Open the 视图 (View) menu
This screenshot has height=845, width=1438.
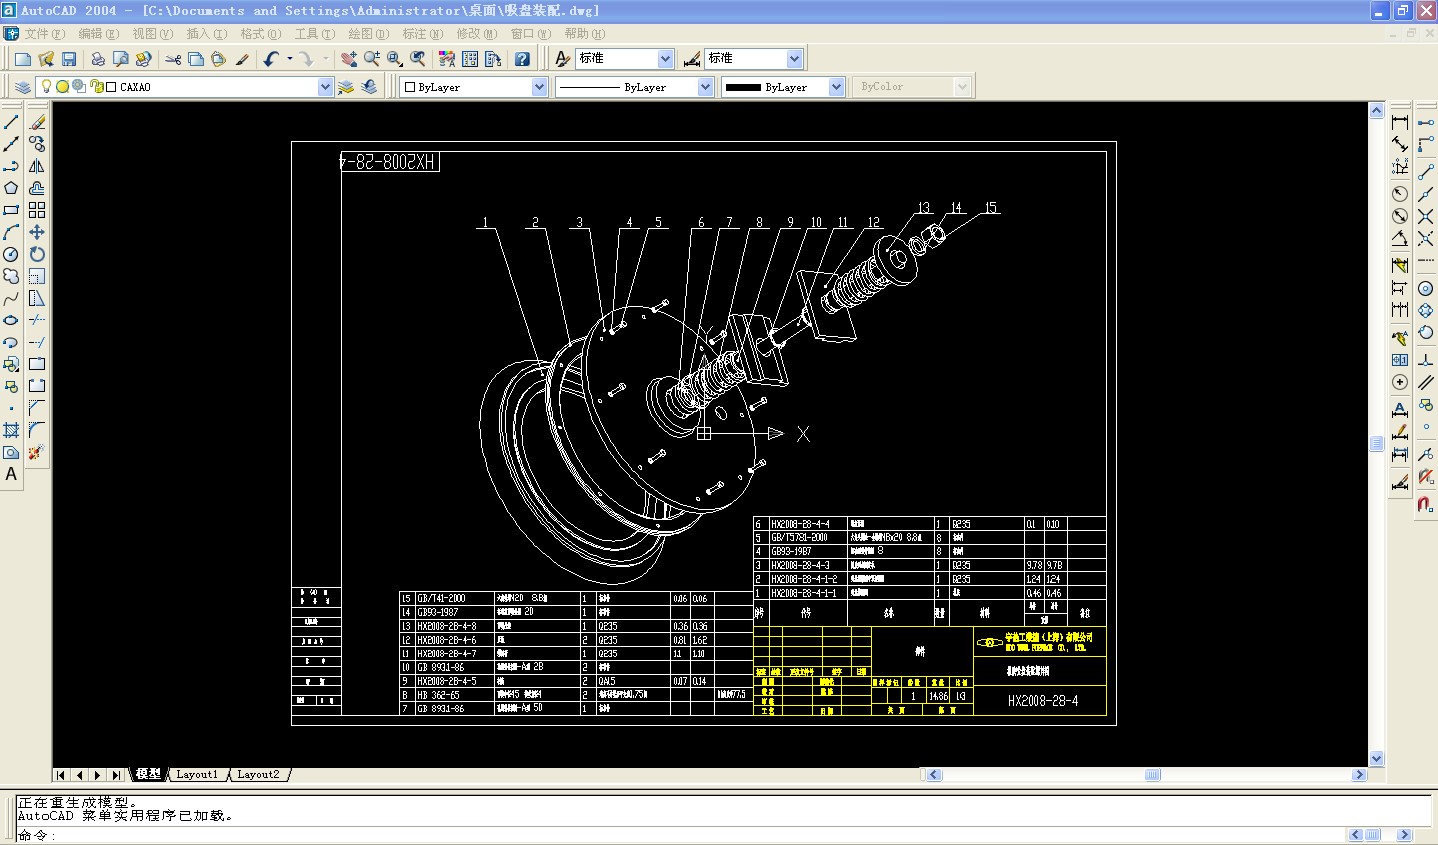[152, 34]
